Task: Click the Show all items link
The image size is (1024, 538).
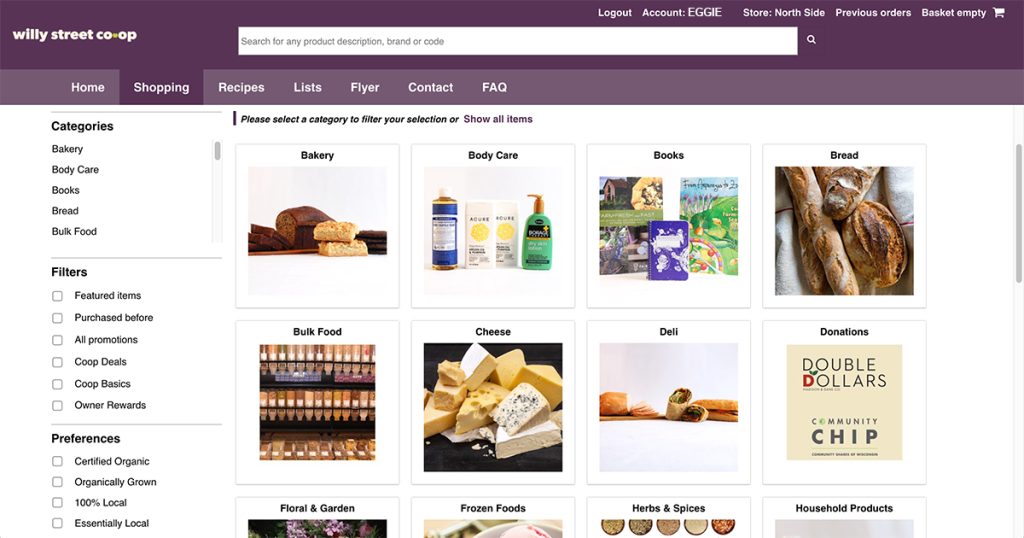Action: tap(498, 119)
